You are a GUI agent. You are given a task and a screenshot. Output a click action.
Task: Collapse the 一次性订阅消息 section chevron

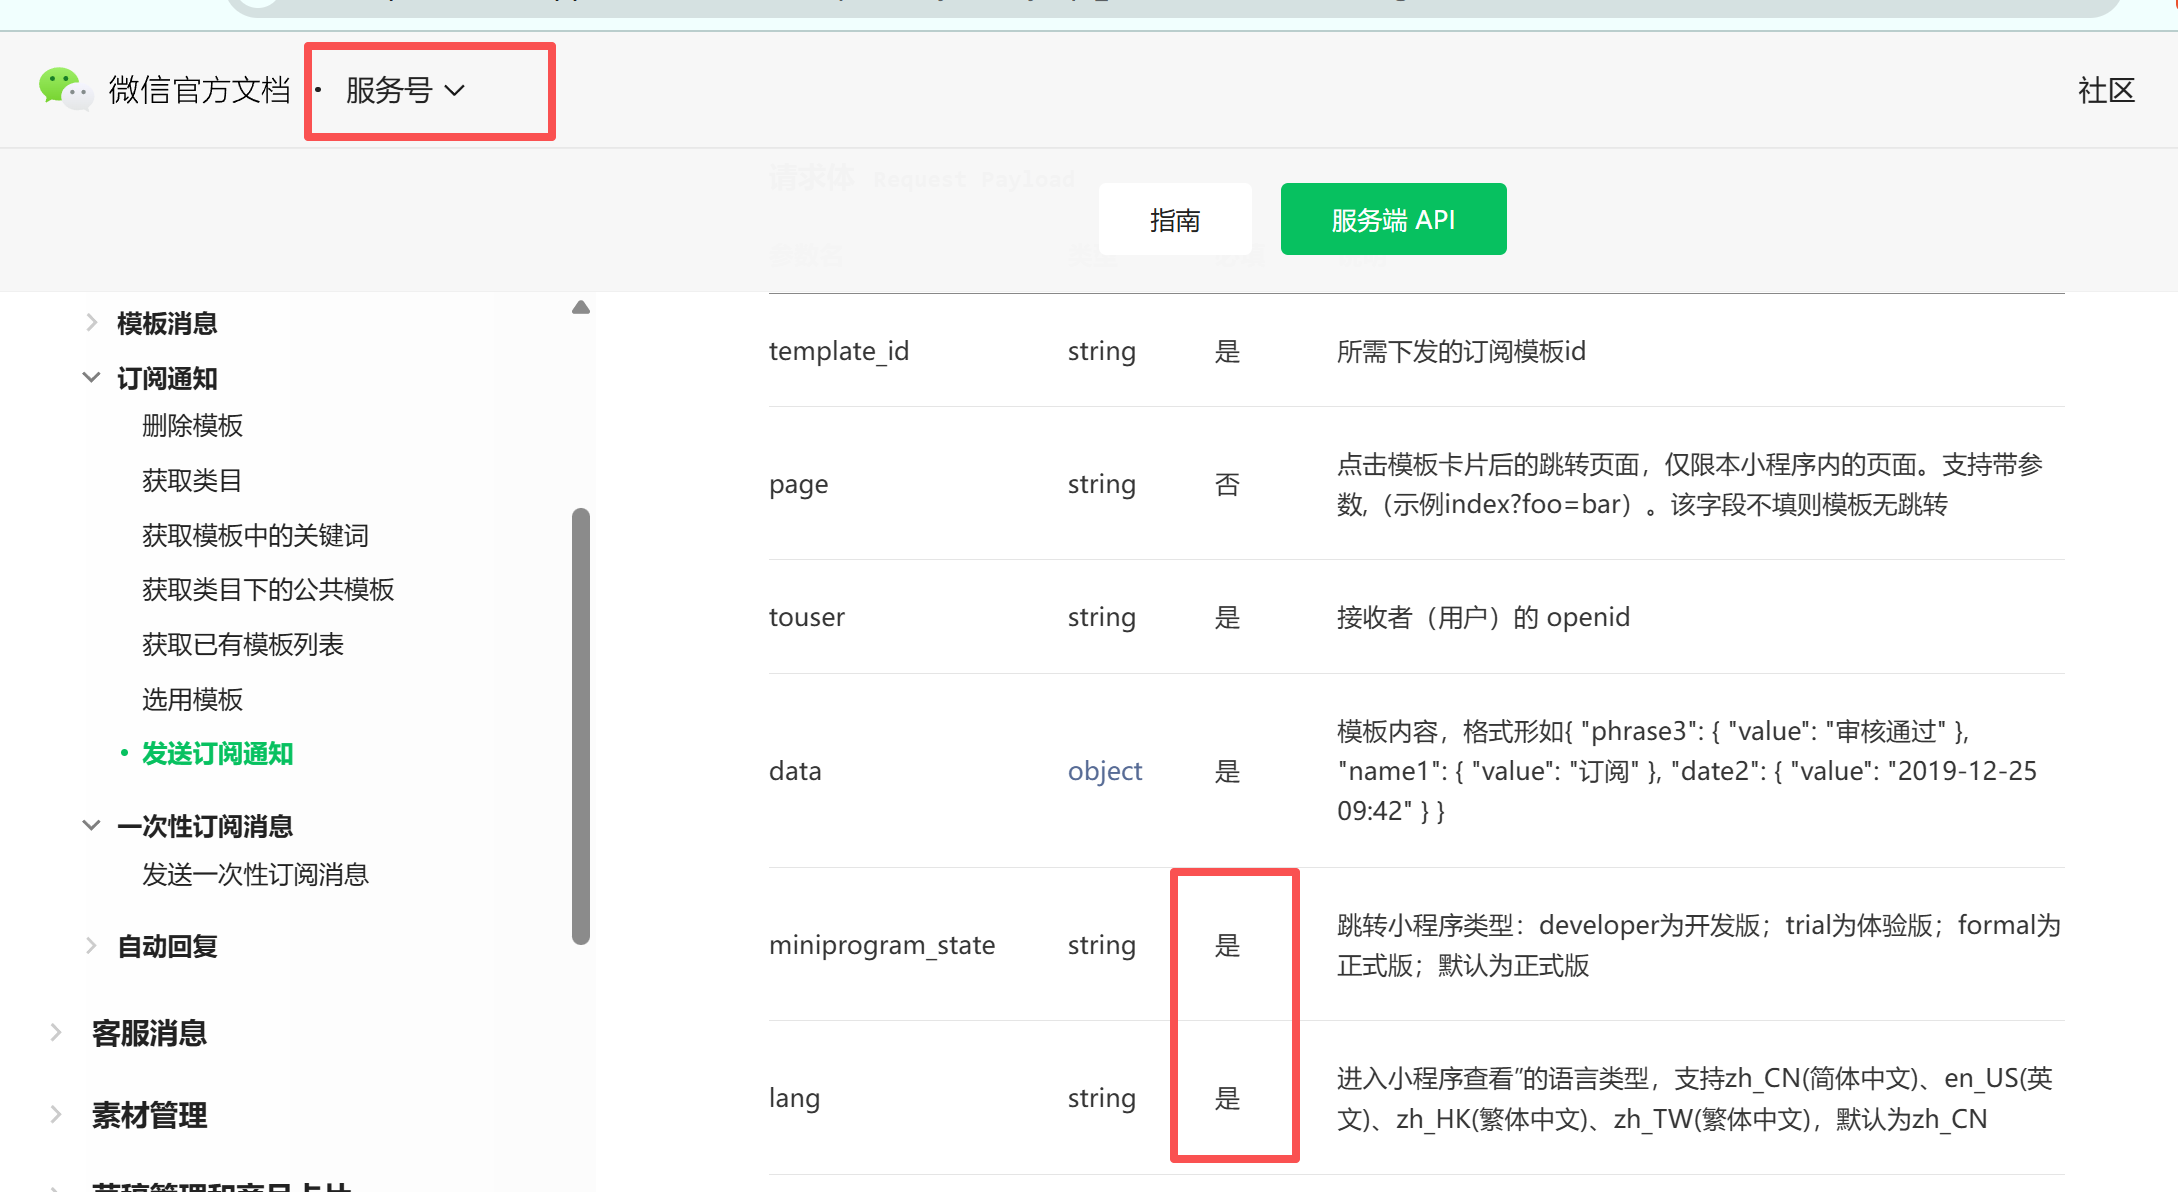[x=91, y=826]
